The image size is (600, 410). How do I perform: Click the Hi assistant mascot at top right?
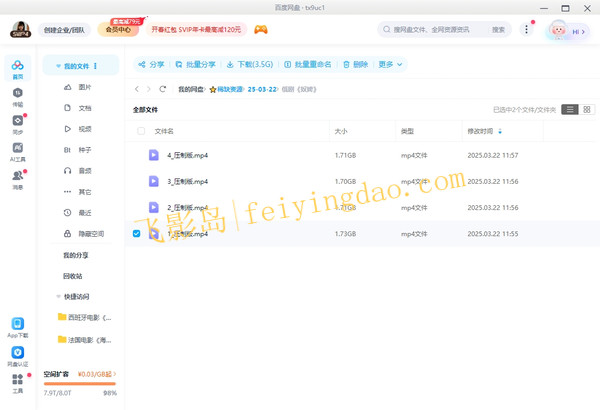pyautogui.click(x=566, y=30)
